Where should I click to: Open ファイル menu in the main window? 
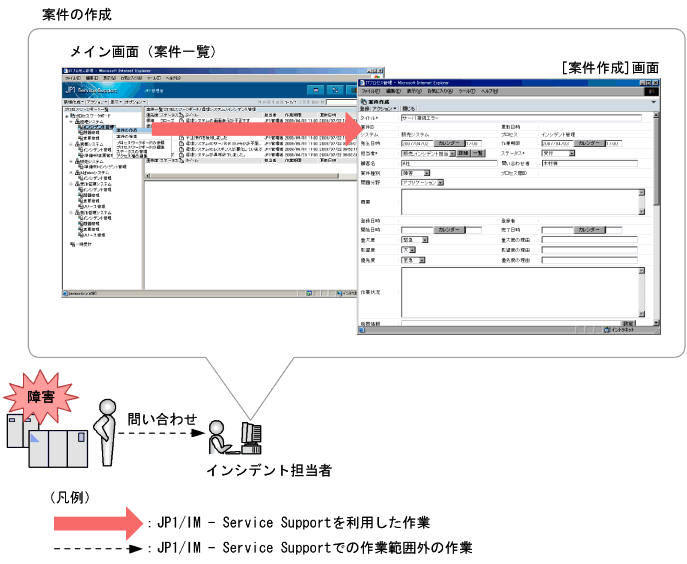tap(72, 78)
